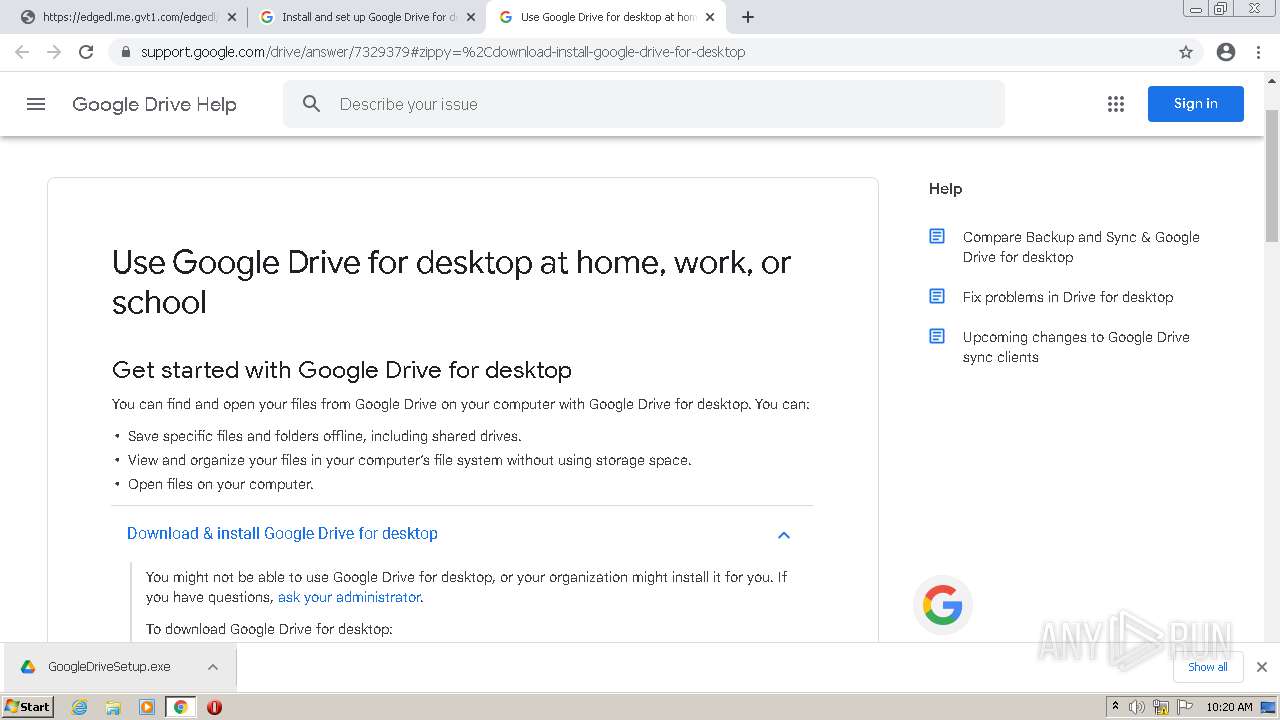Click Chrome icon in taskbar
This screenshot has width=1280, height=720.
point(180,707)
